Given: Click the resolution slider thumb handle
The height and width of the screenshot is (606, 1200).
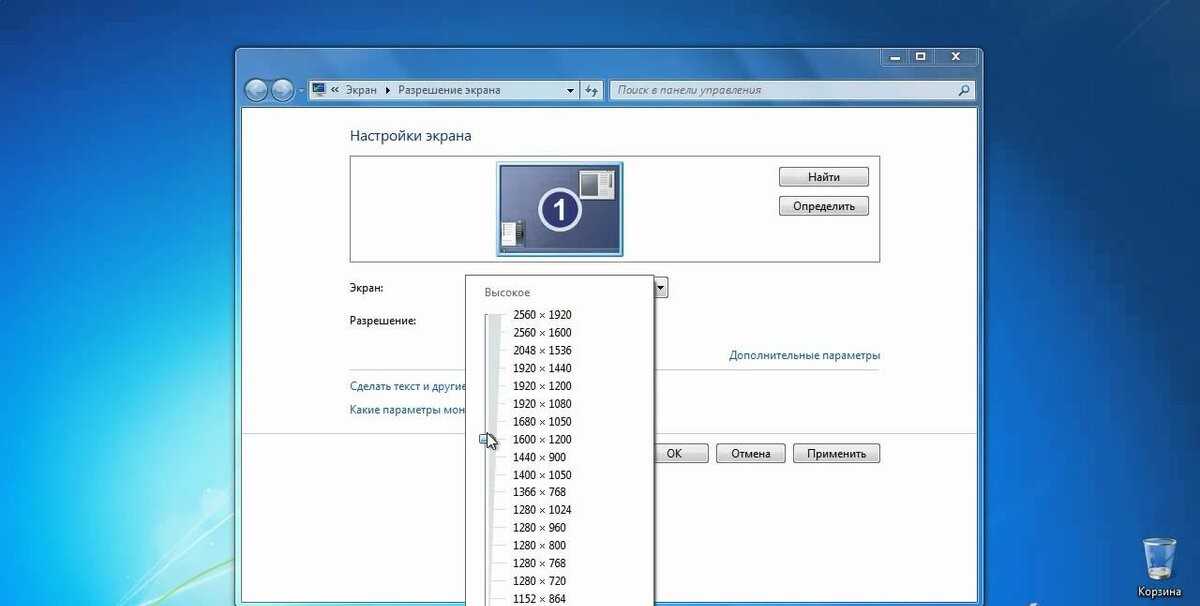Looking at the screenshot, I should click(x=485, y=439).
